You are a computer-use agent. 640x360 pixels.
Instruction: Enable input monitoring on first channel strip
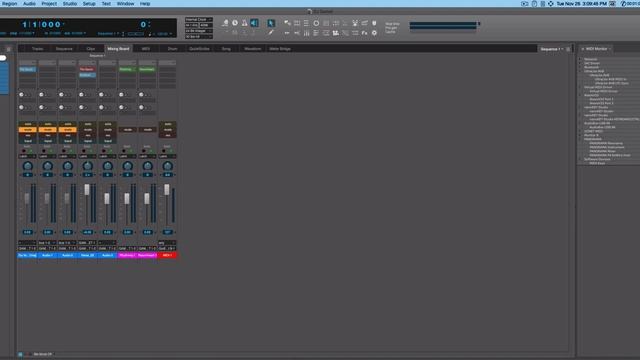[27, 141]
